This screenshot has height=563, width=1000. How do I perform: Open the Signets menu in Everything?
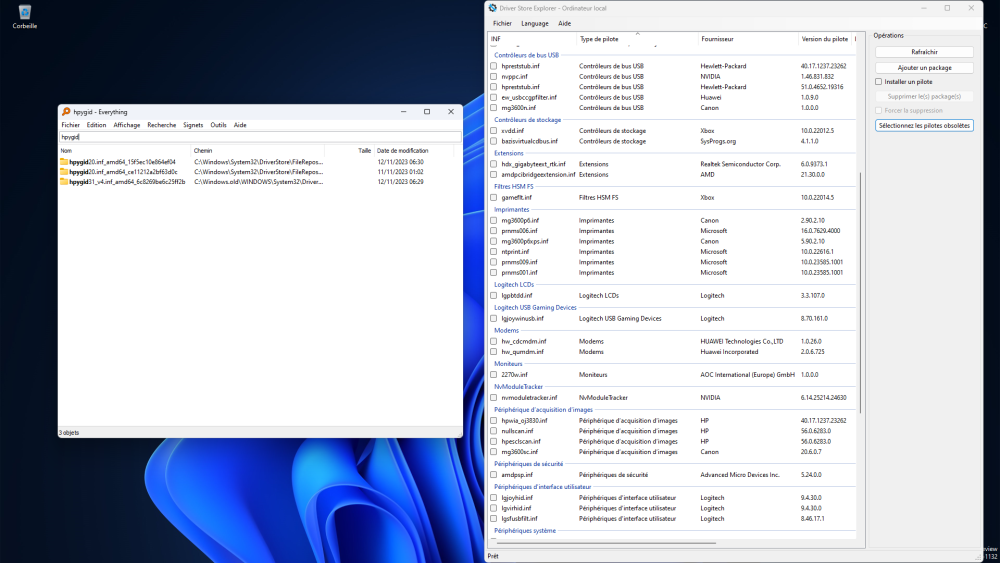(x=193, y=125)
